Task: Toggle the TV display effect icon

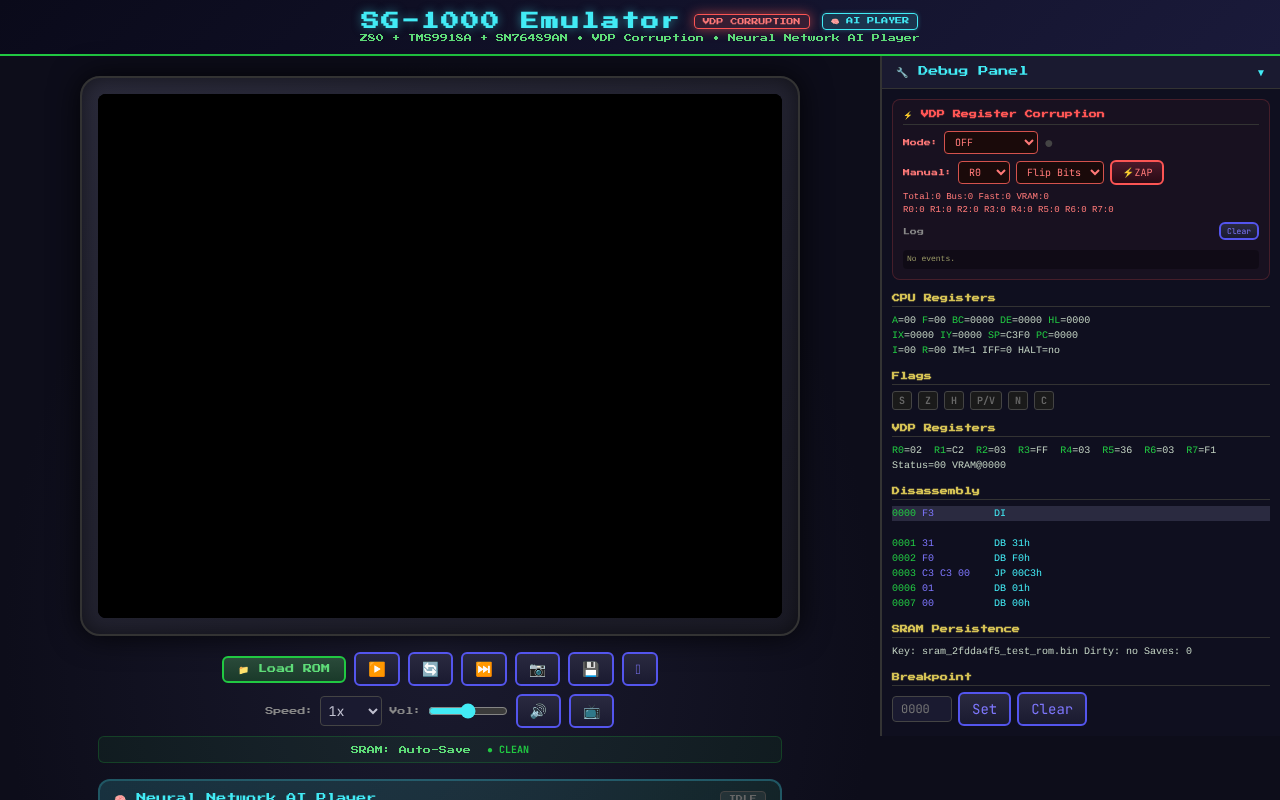Action: [x=591, y=711]
